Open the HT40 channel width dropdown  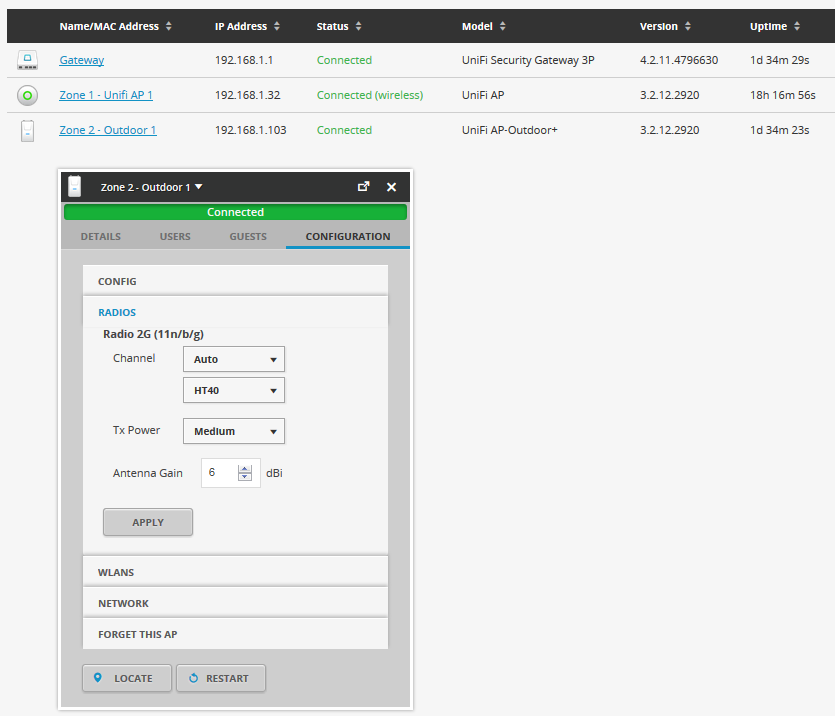(x=234, y=390)
